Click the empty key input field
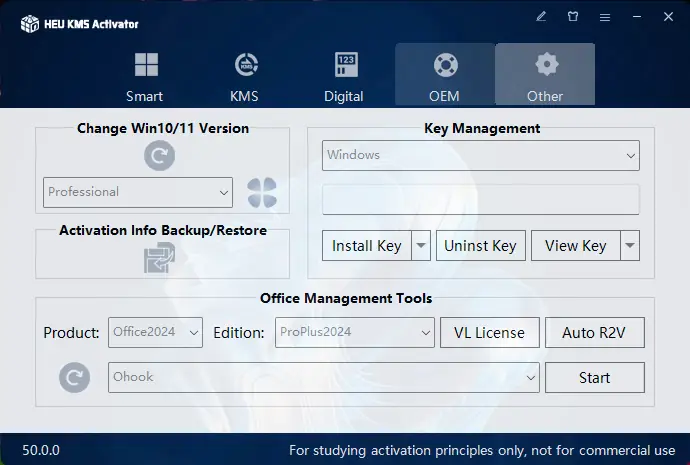Image resolution: width=690 pixels, height=465 pixels. [481, 199]
